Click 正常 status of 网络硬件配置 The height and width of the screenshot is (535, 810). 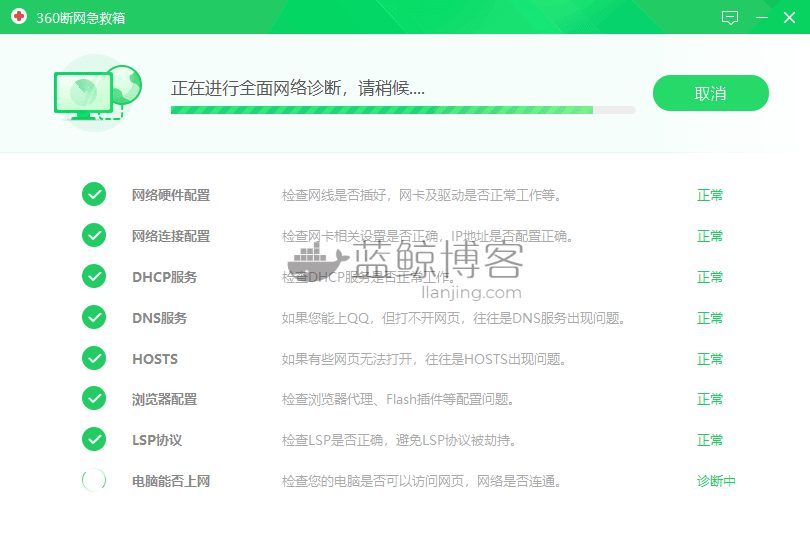tap(710, 195)
